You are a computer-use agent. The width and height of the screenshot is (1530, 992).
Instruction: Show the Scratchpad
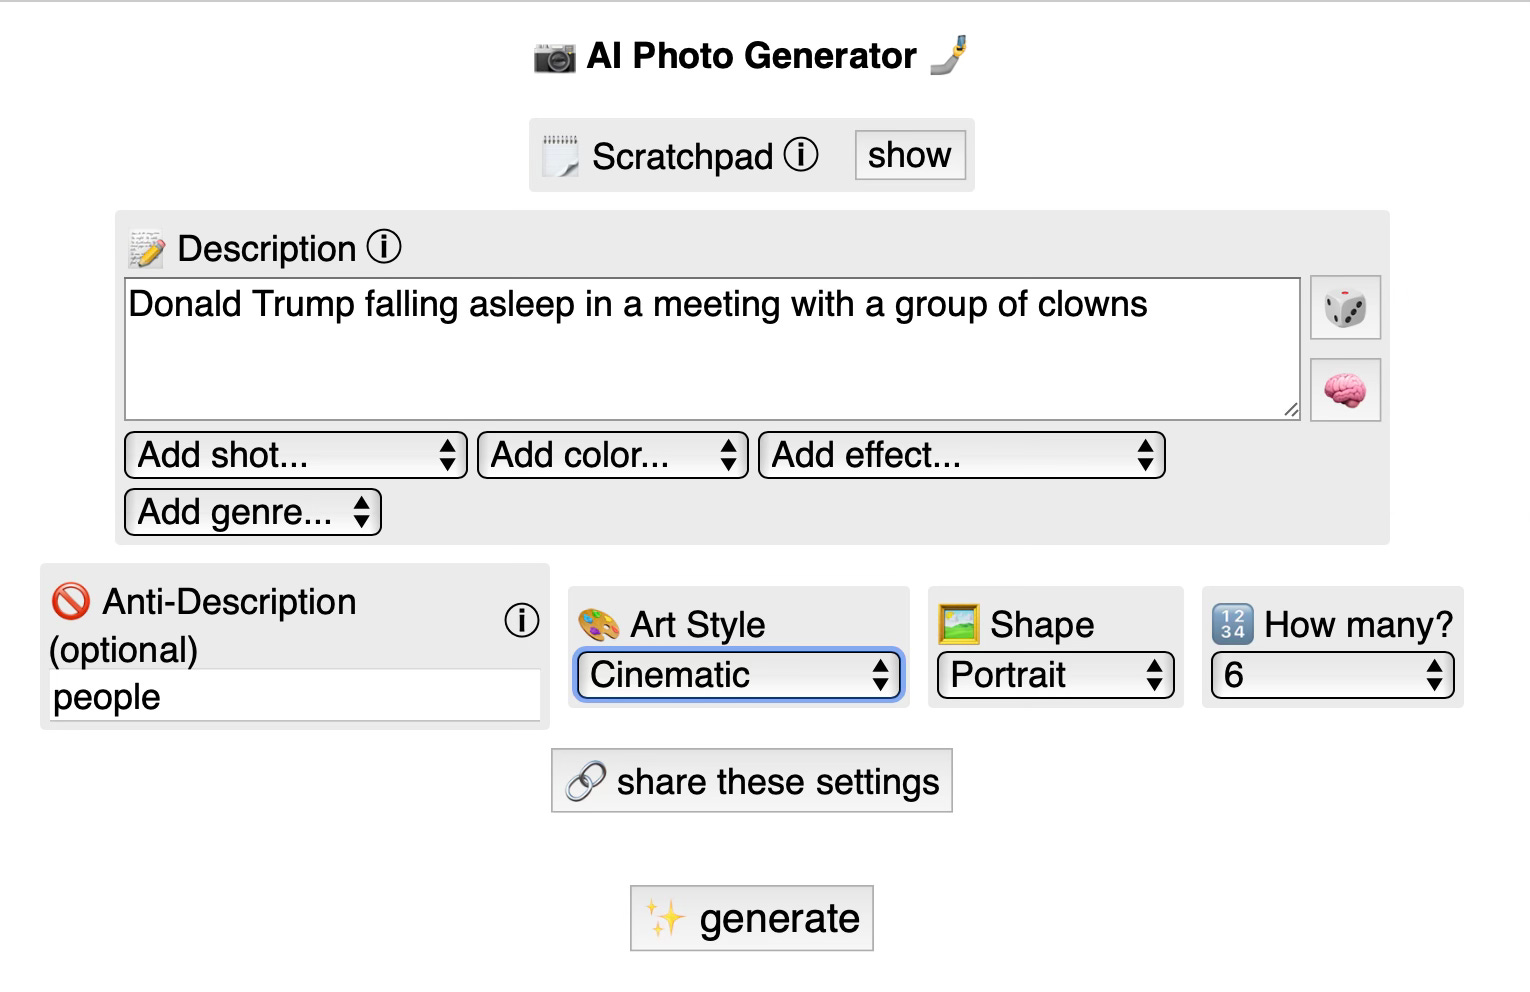pos(909,155)
